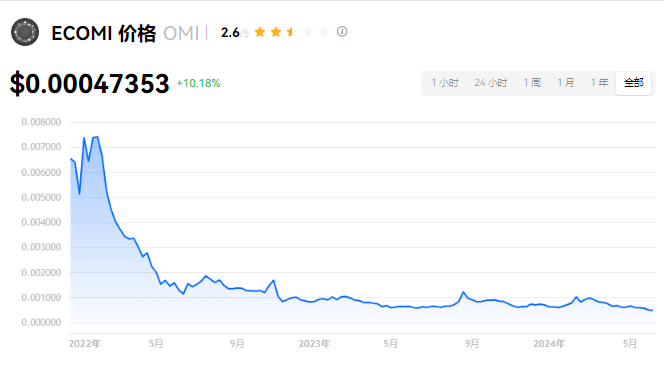
Task: Click the OMI ticker symbol
Action: coord(181,33)
